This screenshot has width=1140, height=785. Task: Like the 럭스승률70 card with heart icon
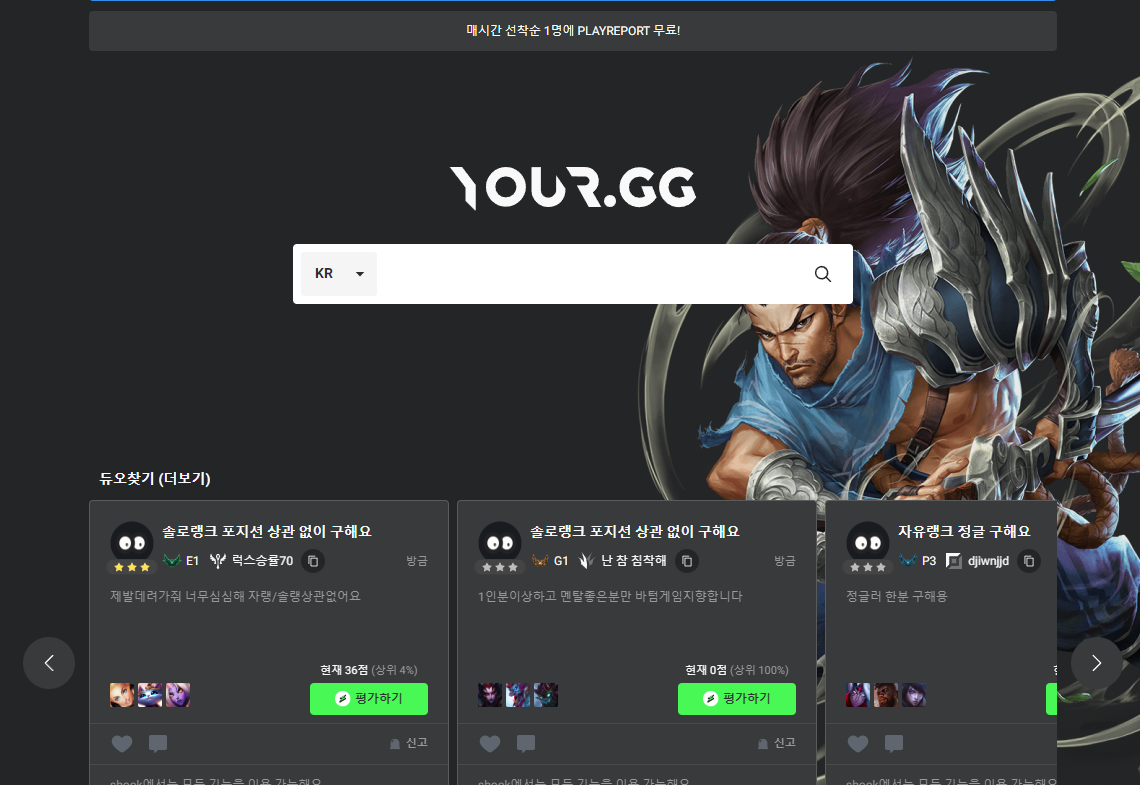coord(122,744)
